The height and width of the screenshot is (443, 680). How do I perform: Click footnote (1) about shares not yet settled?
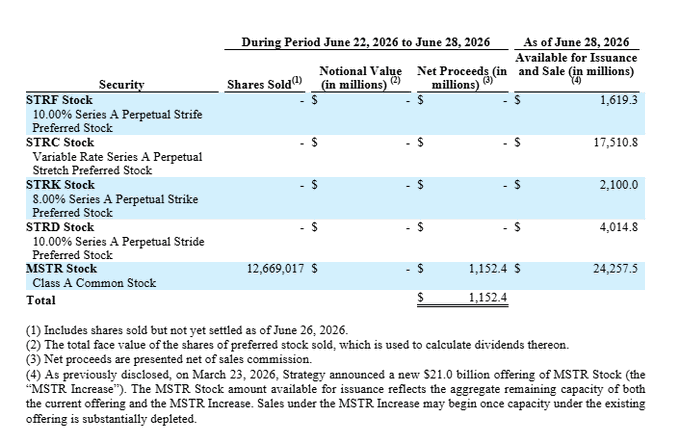pyautogui.click(x=187, y=330)
